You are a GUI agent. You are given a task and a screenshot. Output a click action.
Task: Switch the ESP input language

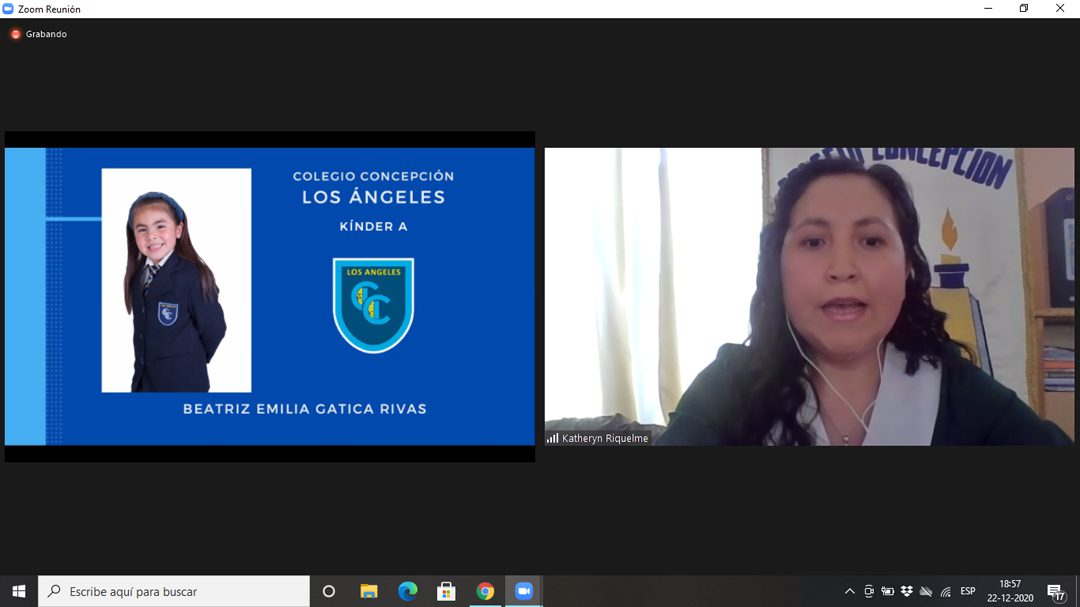(x=968, y=591)
